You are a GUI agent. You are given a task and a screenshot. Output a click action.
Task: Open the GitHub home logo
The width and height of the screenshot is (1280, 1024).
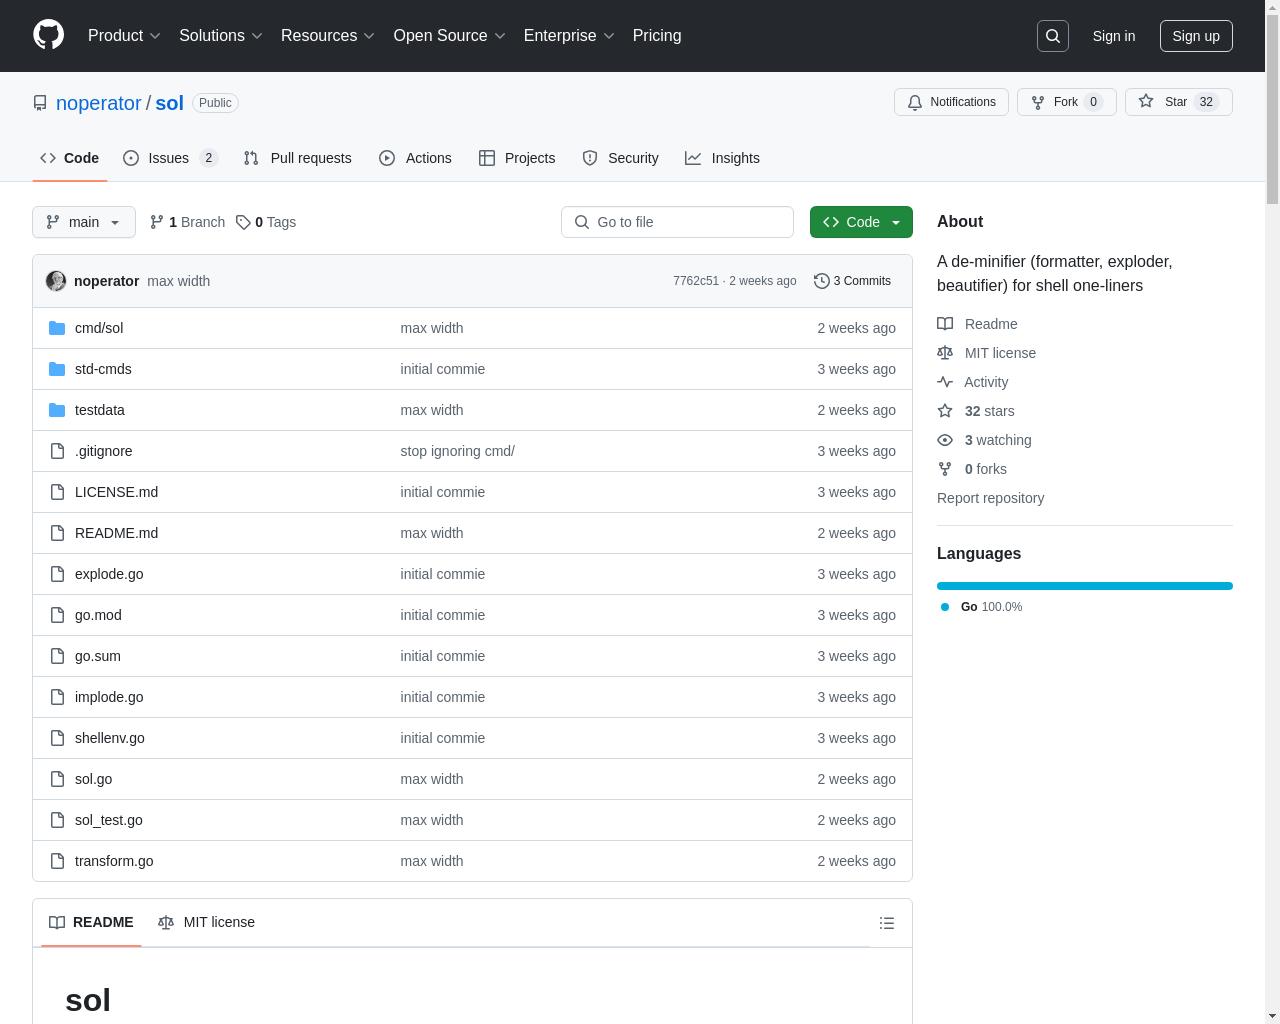point(48,35)
